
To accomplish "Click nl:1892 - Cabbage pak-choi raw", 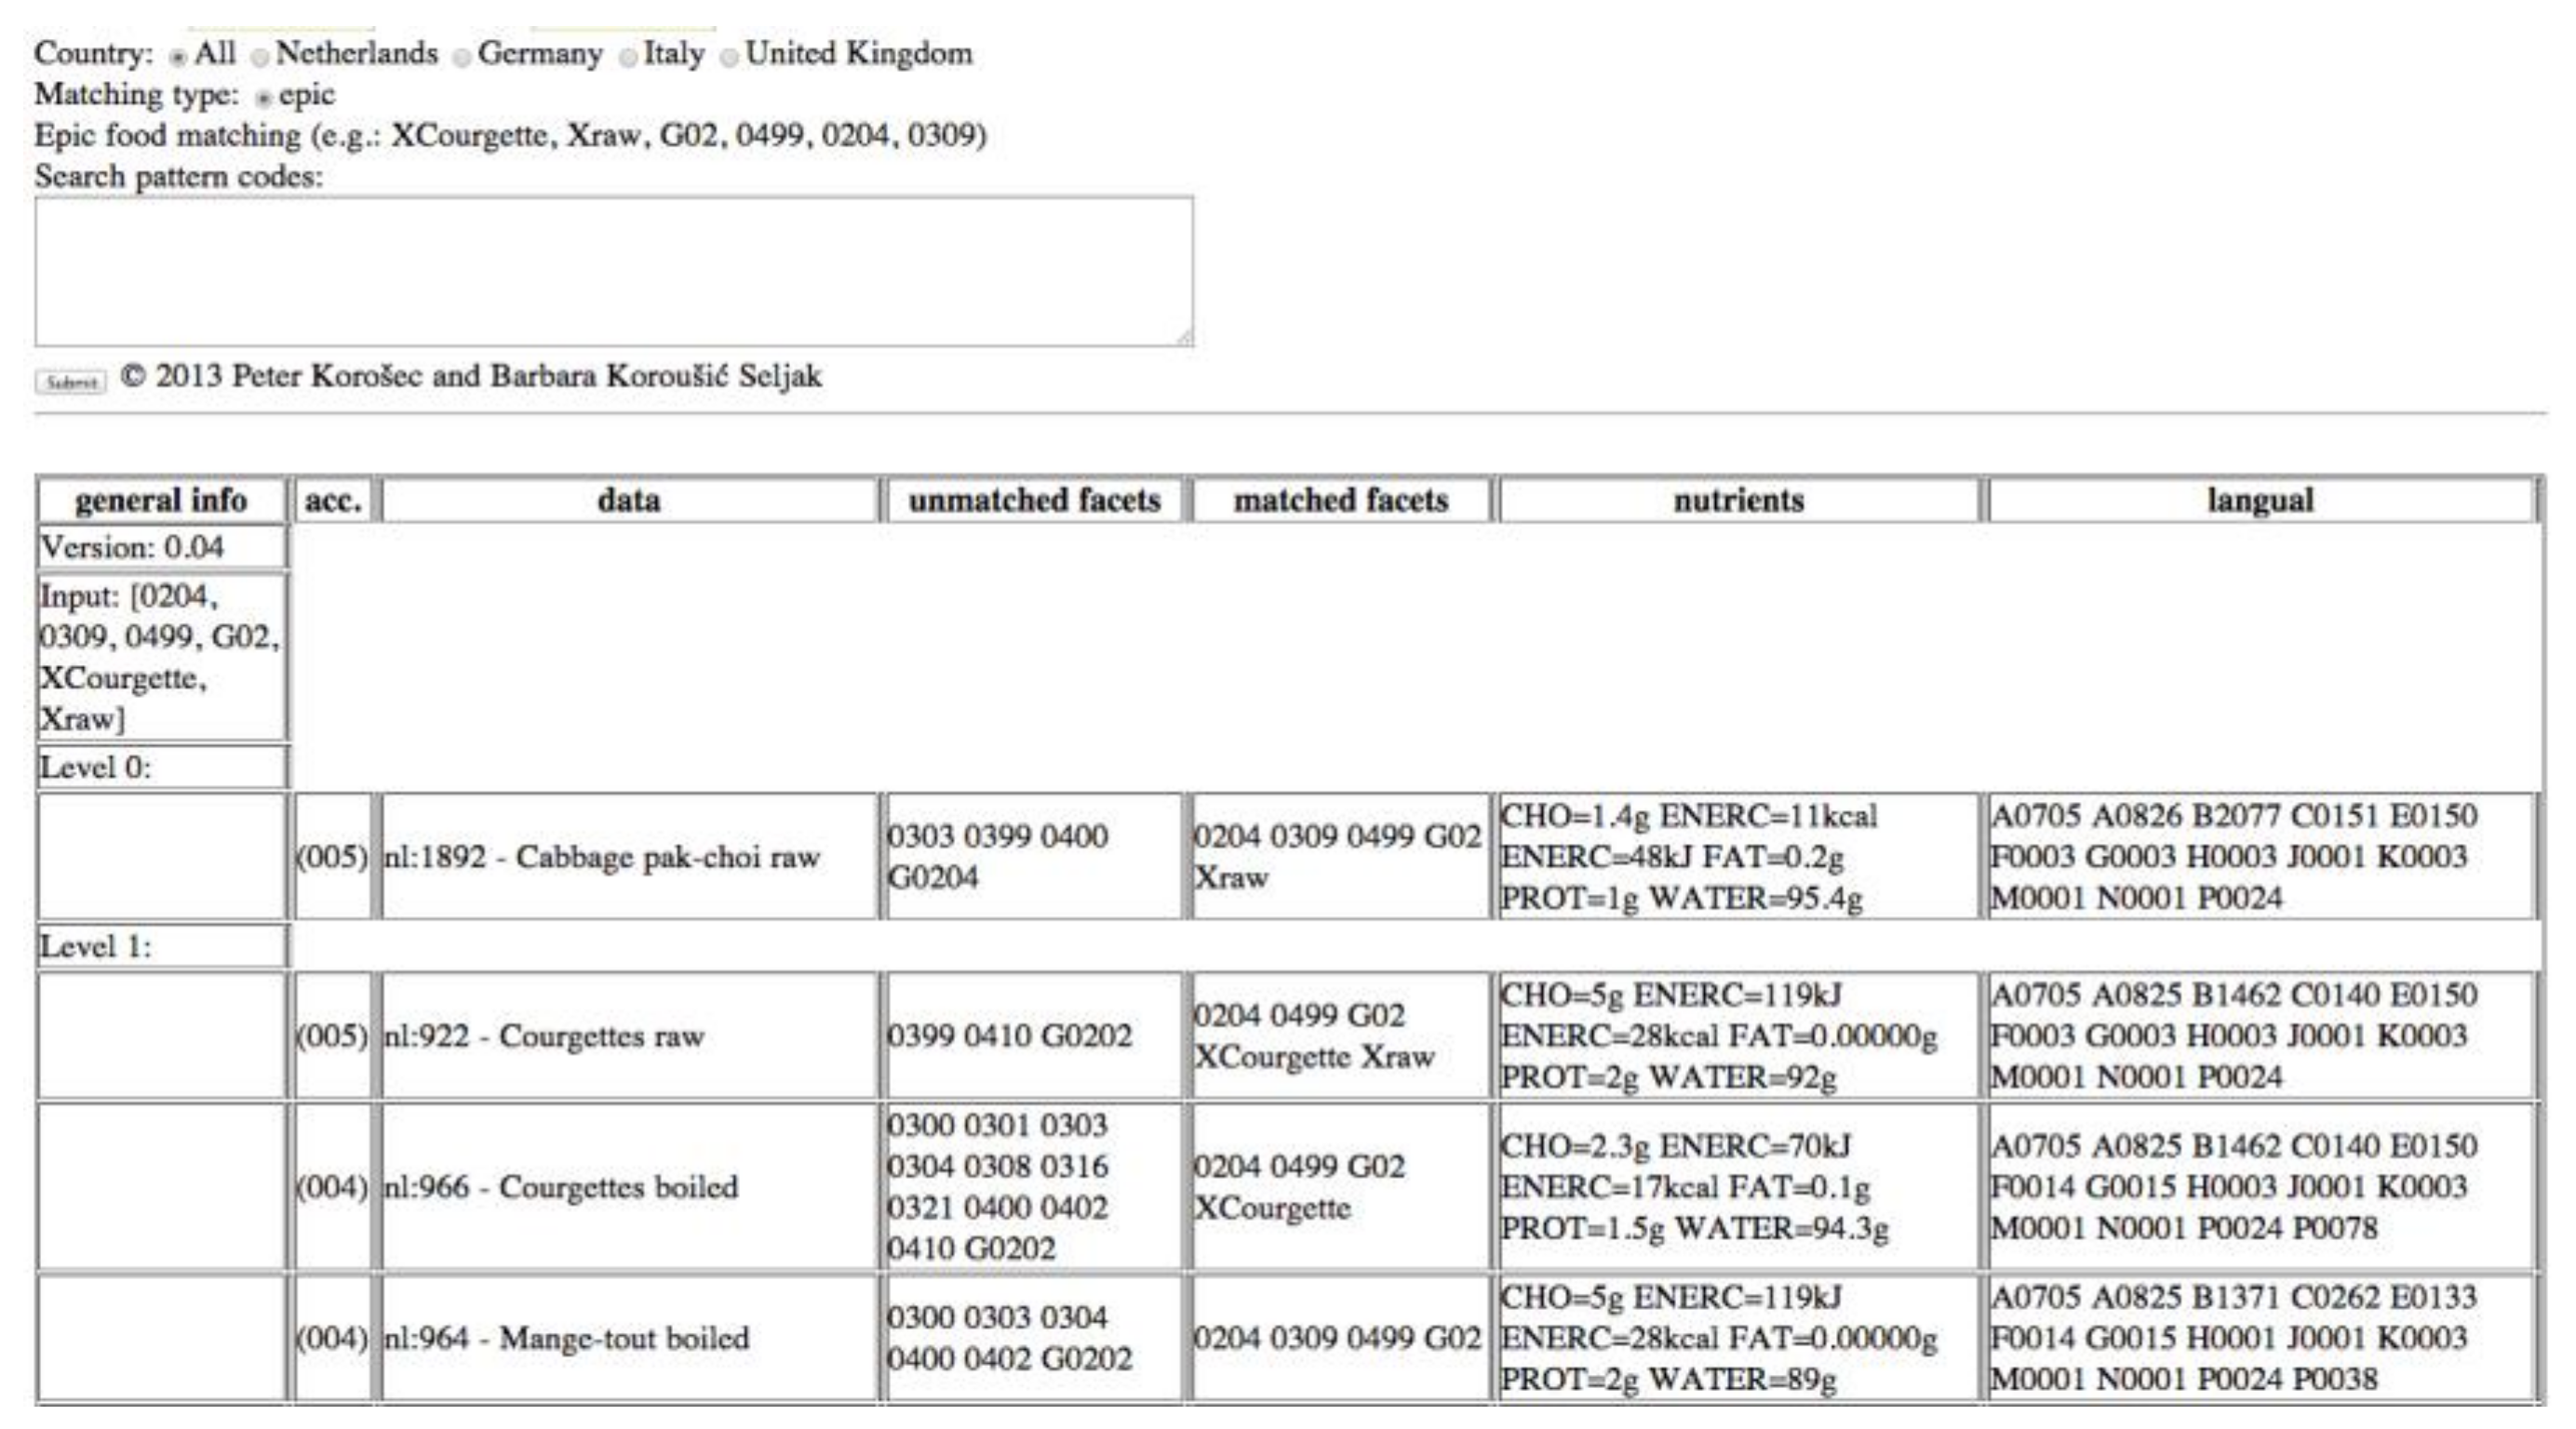I will pos(629,857).
